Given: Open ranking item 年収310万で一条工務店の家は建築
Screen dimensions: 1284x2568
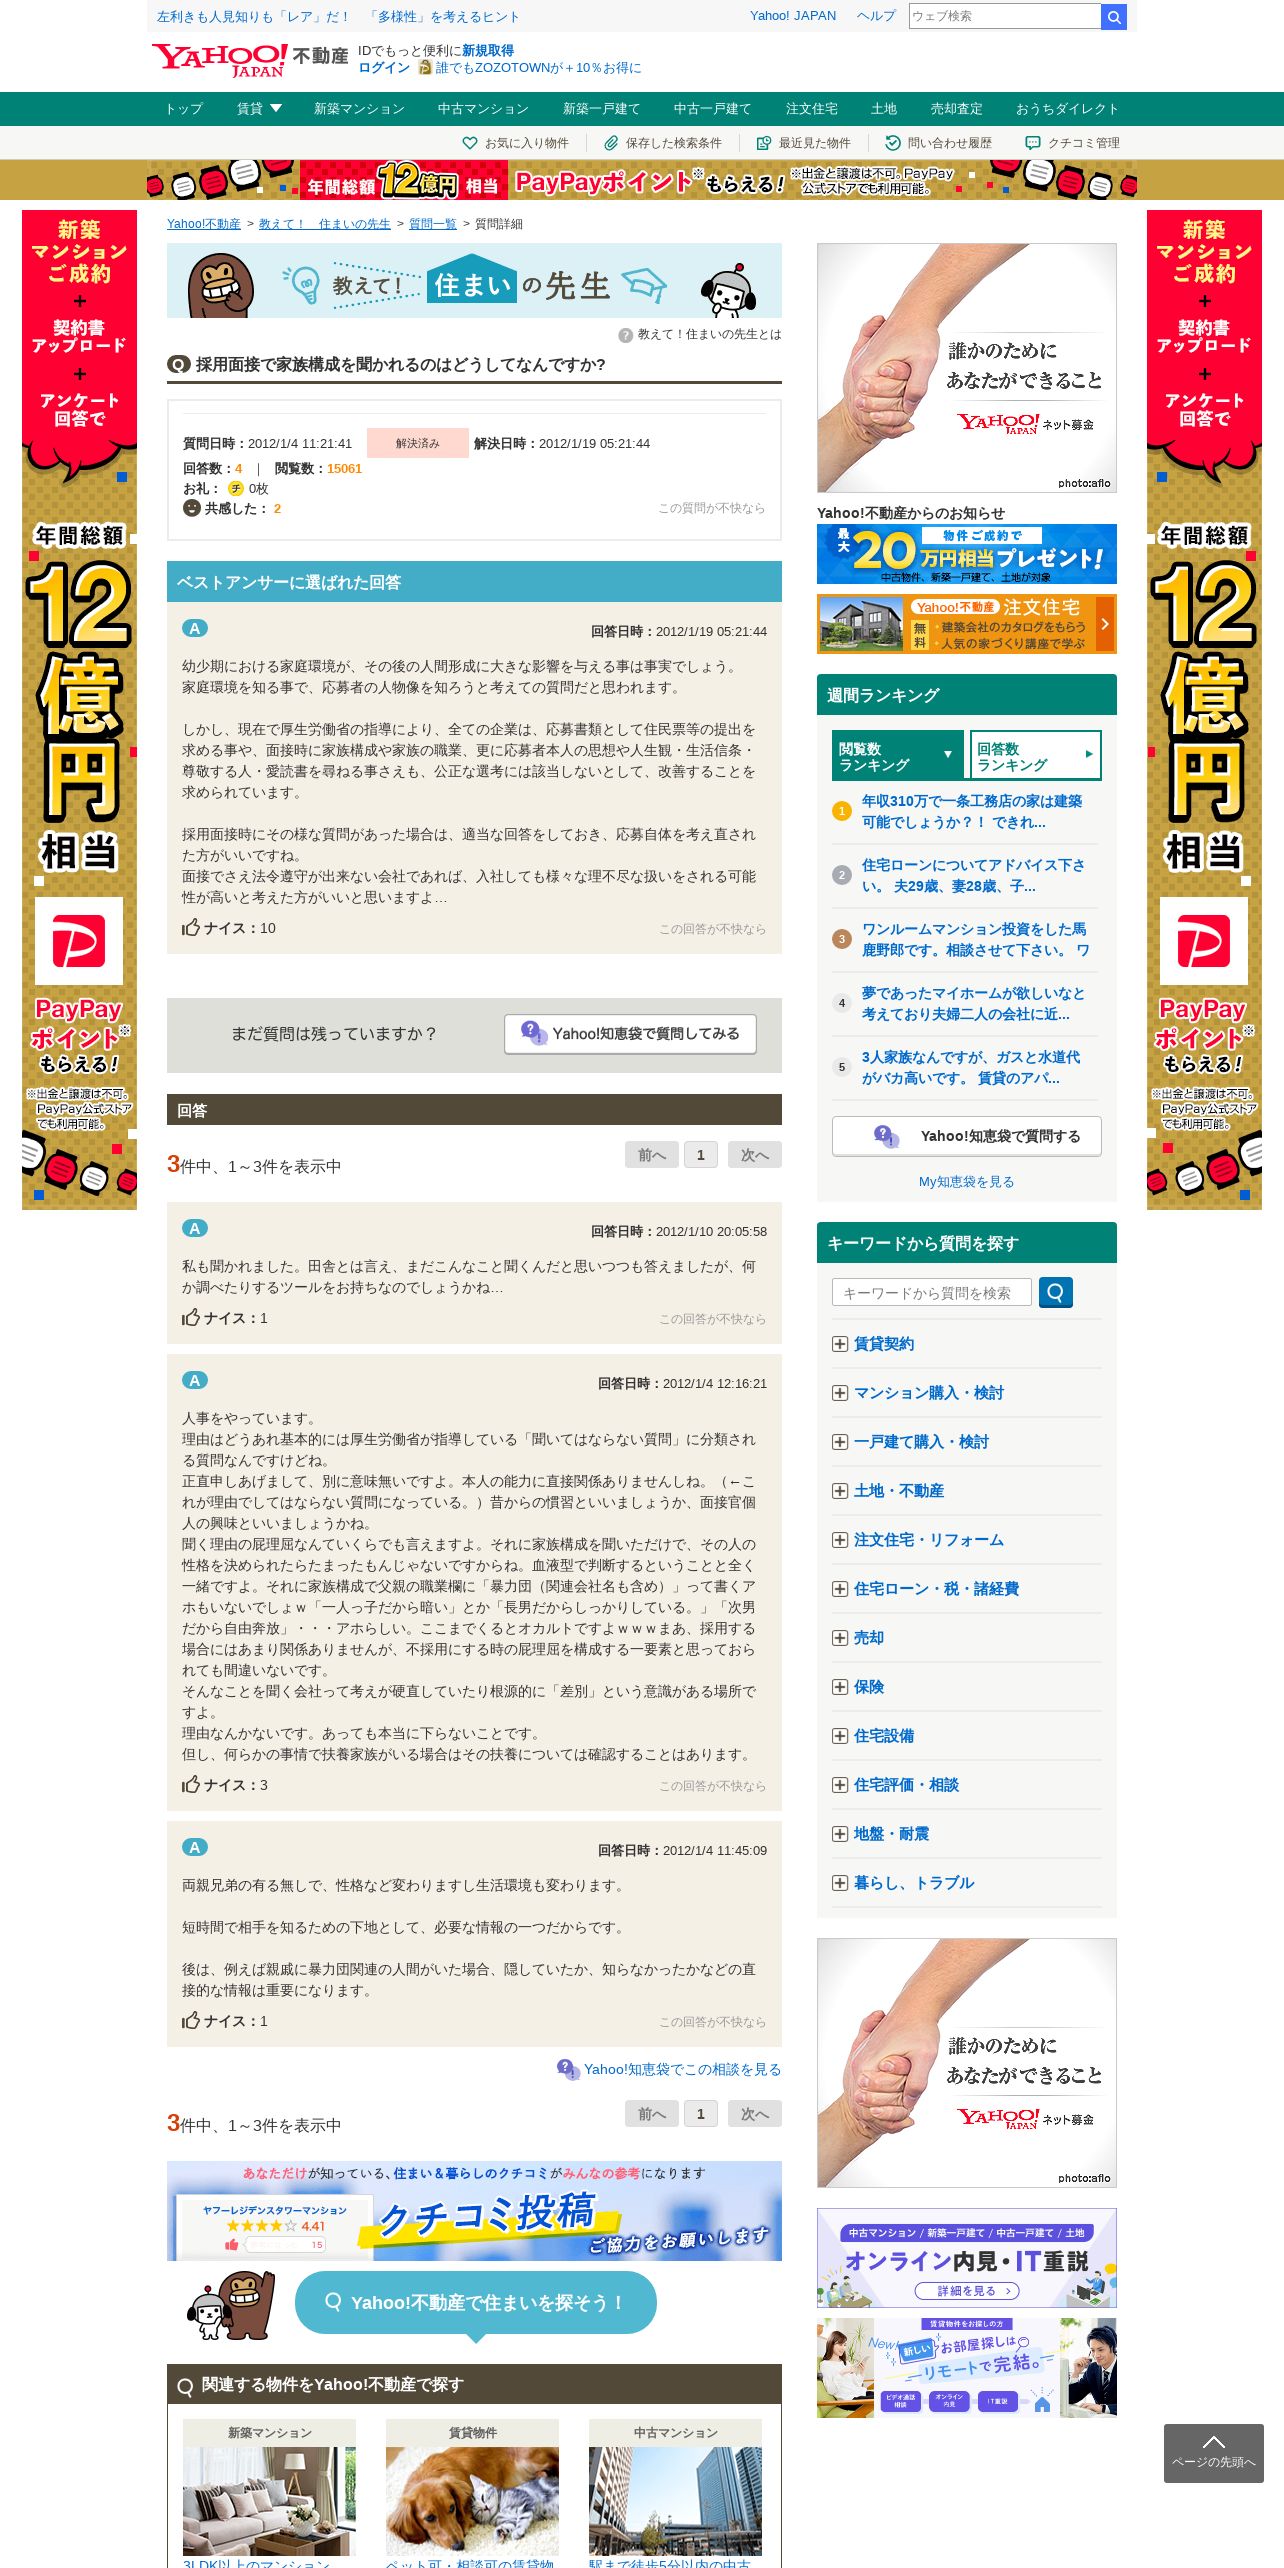Looking at the screenshot, I should (972, 812).
